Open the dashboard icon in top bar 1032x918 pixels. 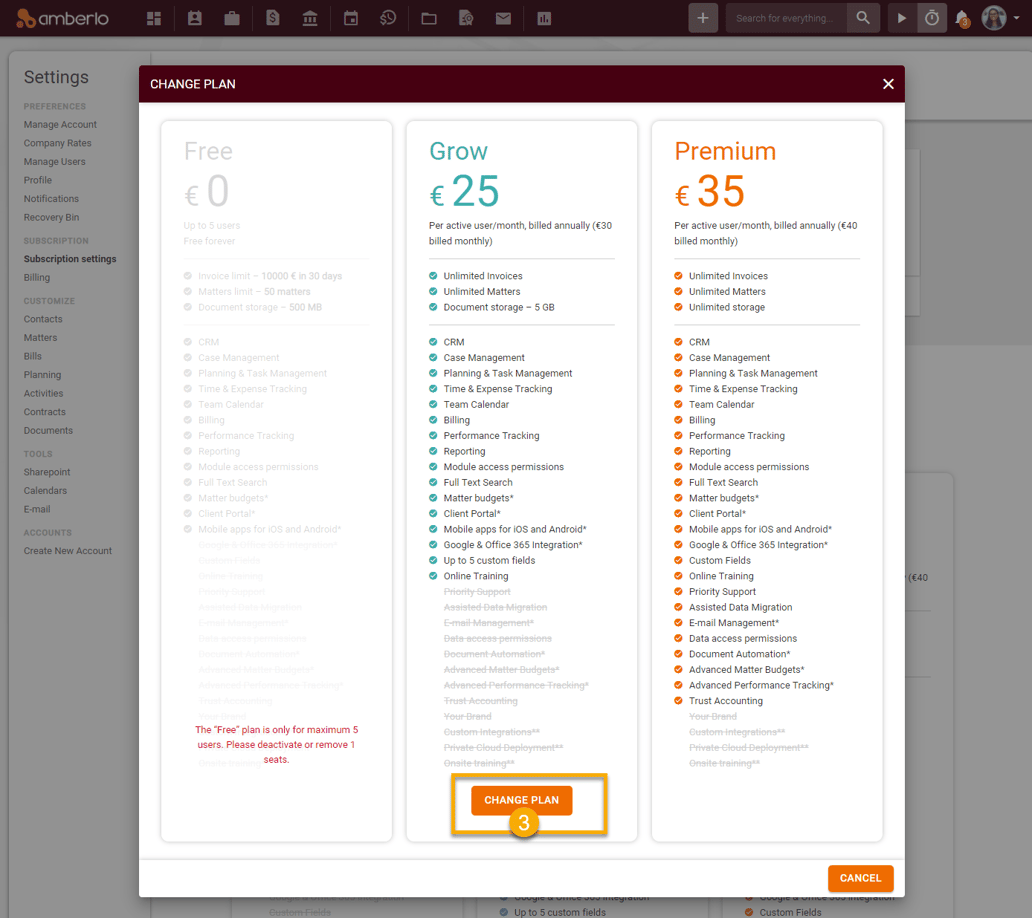(154, 18)
